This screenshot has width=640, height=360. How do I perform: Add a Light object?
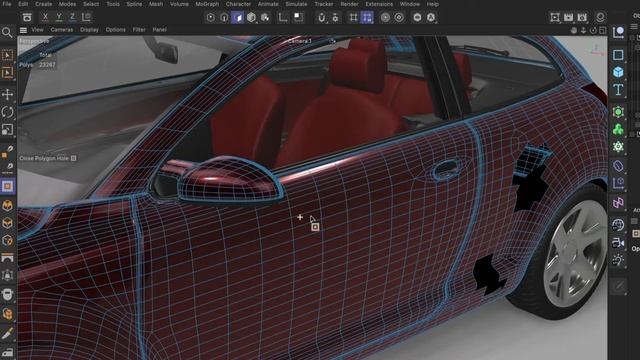[x=618, y=260]
